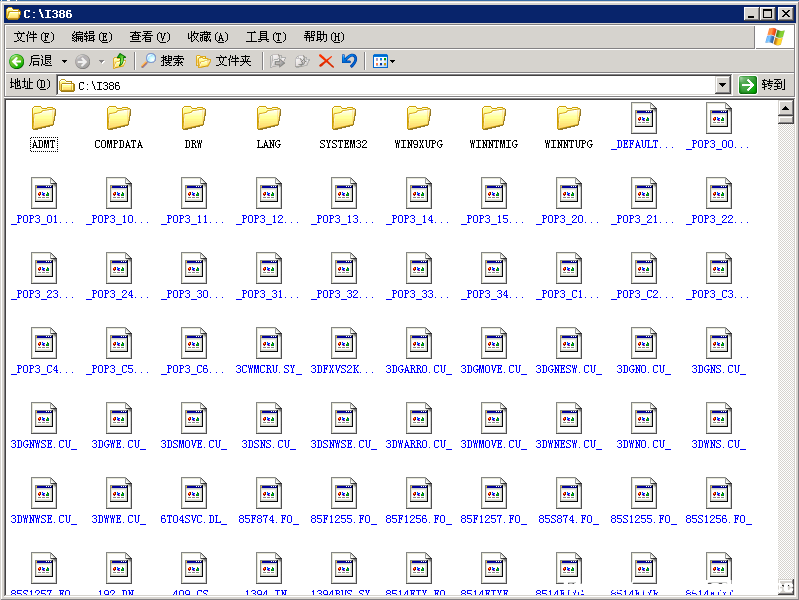Open the 工具(T) menu

(x=265, y=37)
